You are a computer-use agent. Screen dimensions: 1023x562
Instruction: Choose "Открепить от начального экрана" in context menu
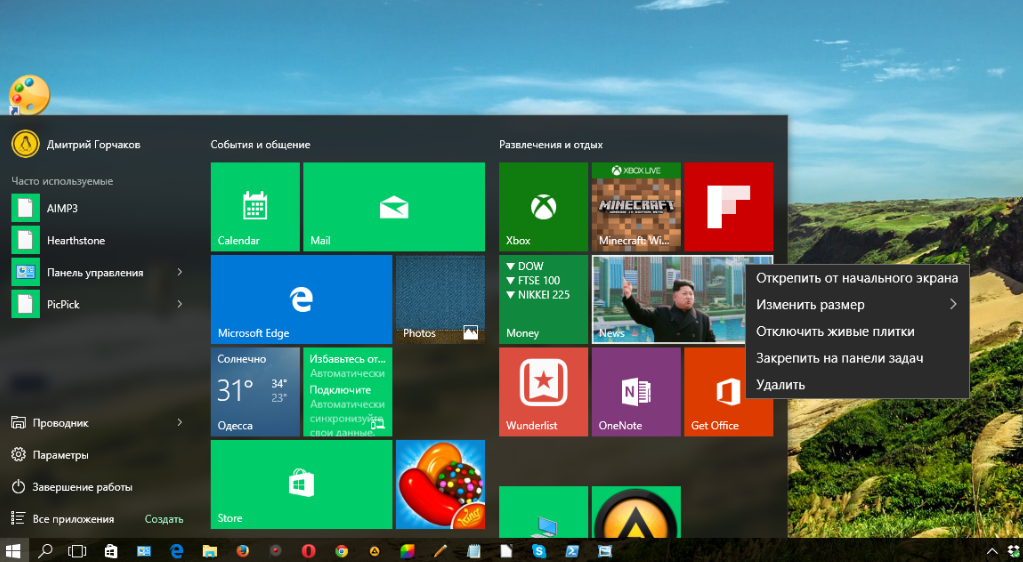pyautogui.click(x=856, y=278)
